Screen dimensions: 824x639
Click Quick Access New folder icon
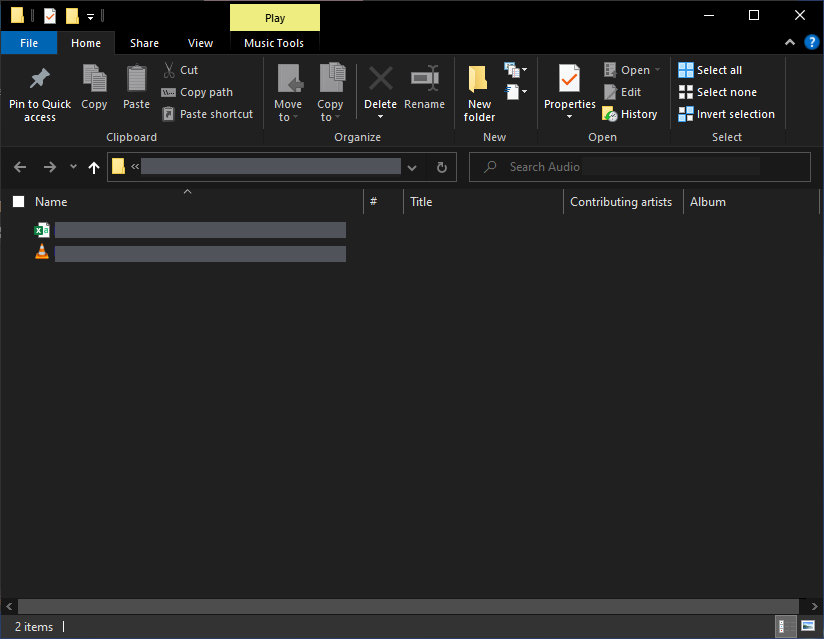(x=72, y=16)
